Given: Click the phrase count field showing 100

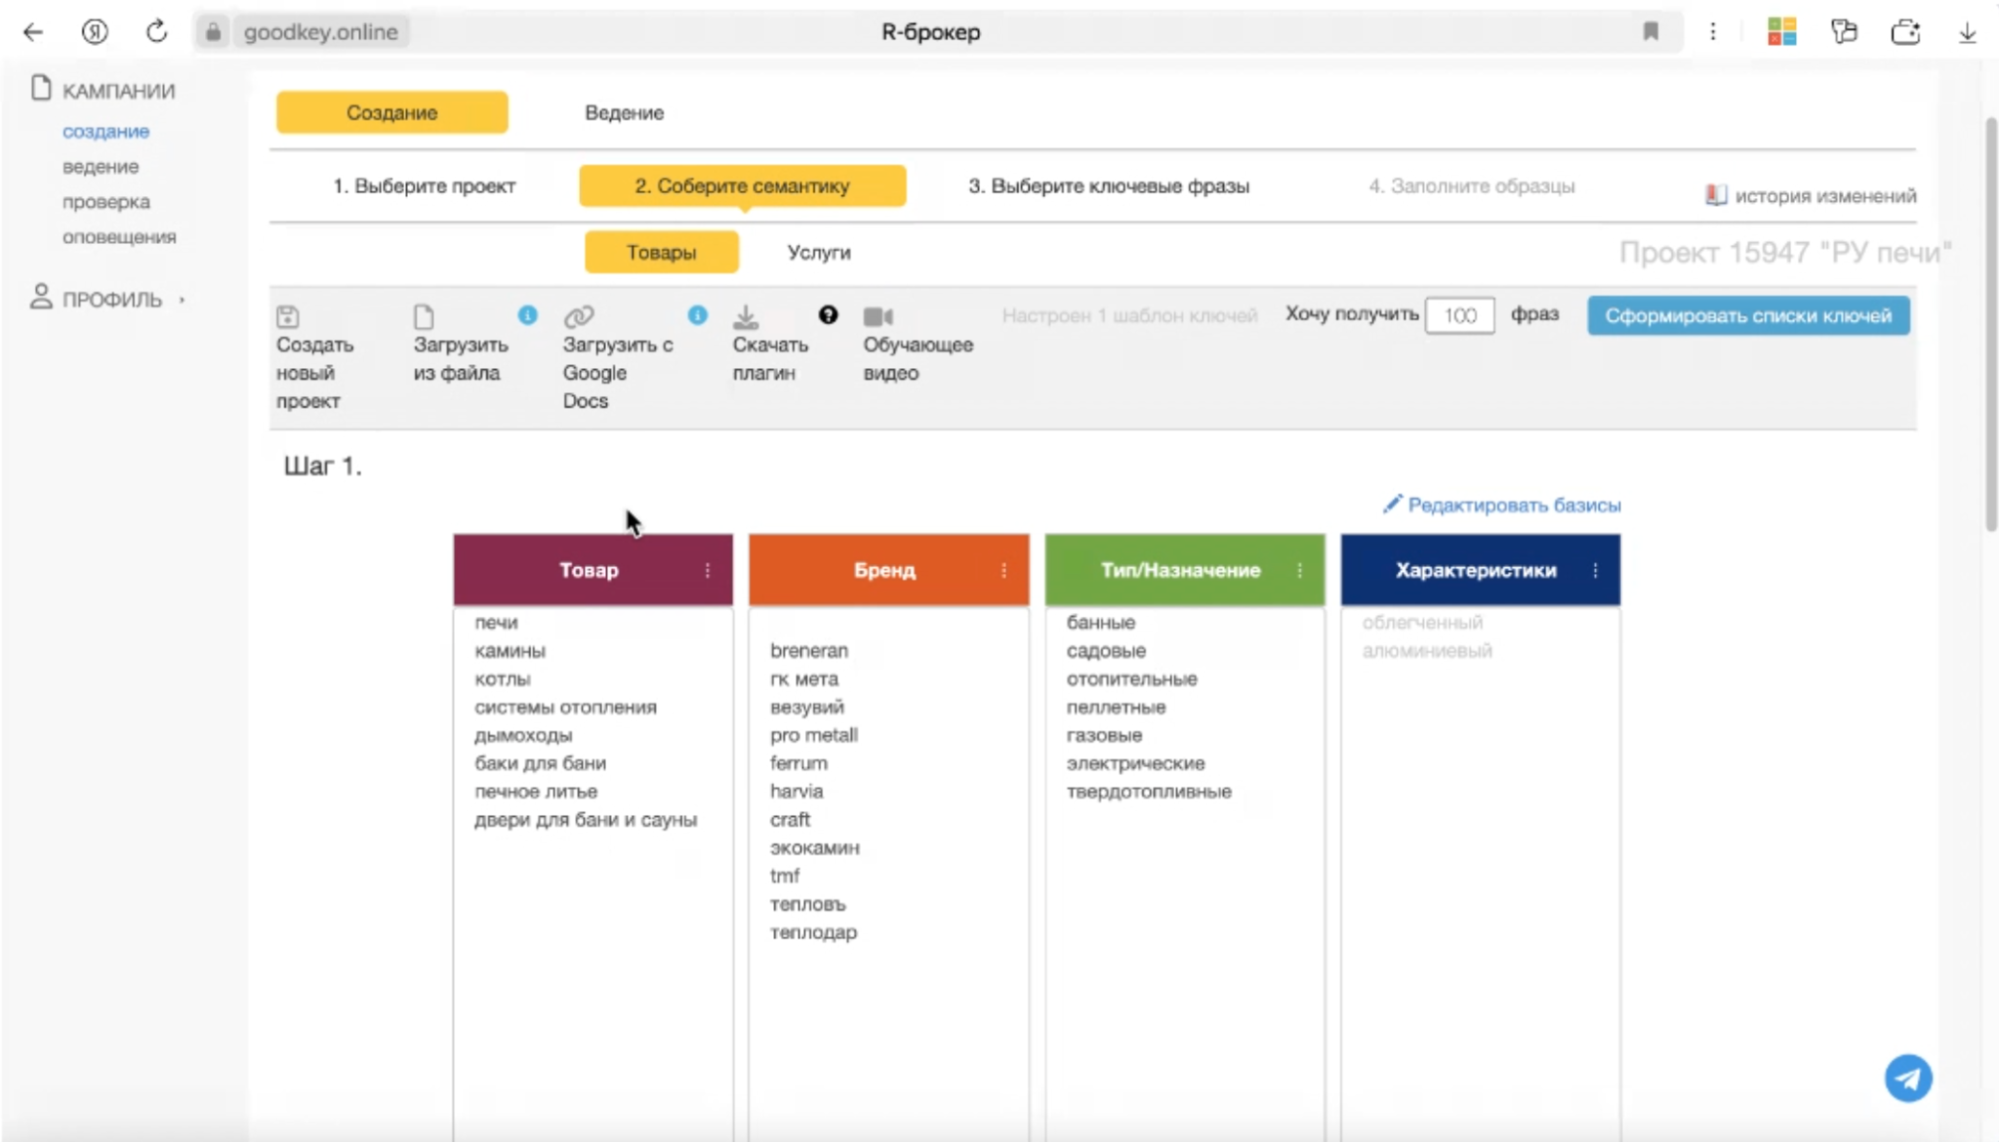Looking at the screenshot, I should pos(1459,316).
